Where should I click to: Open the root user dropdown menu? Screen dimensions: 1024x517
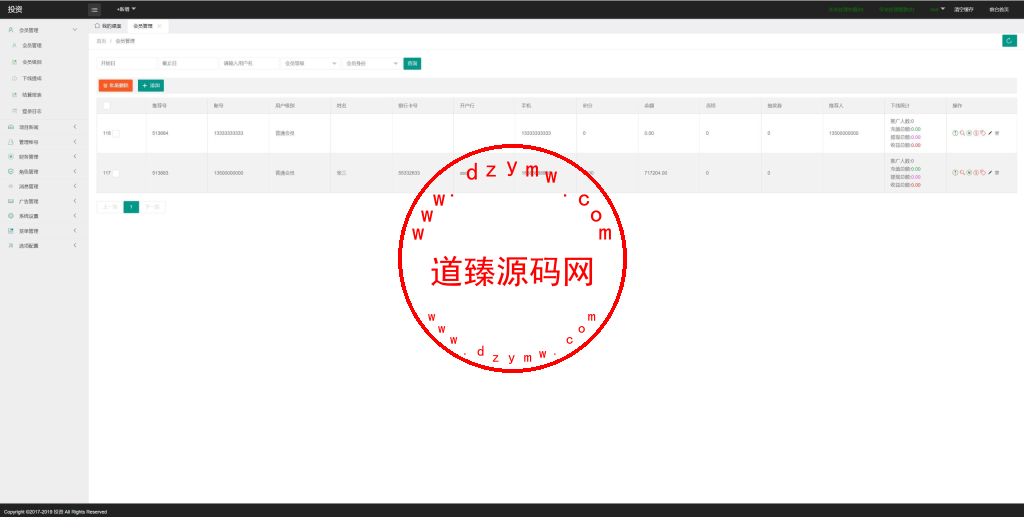point(937,9)
